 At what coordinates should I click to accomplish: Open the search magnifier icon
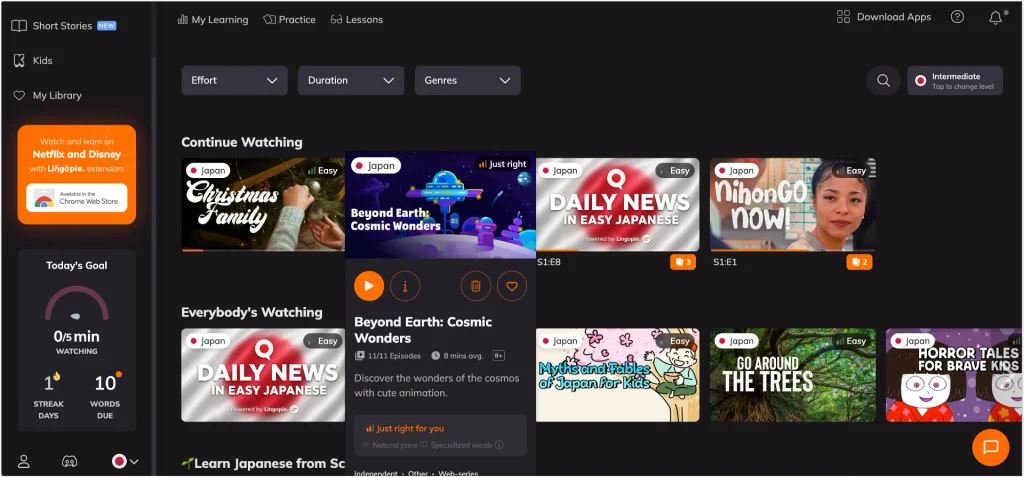coord(883,80)
